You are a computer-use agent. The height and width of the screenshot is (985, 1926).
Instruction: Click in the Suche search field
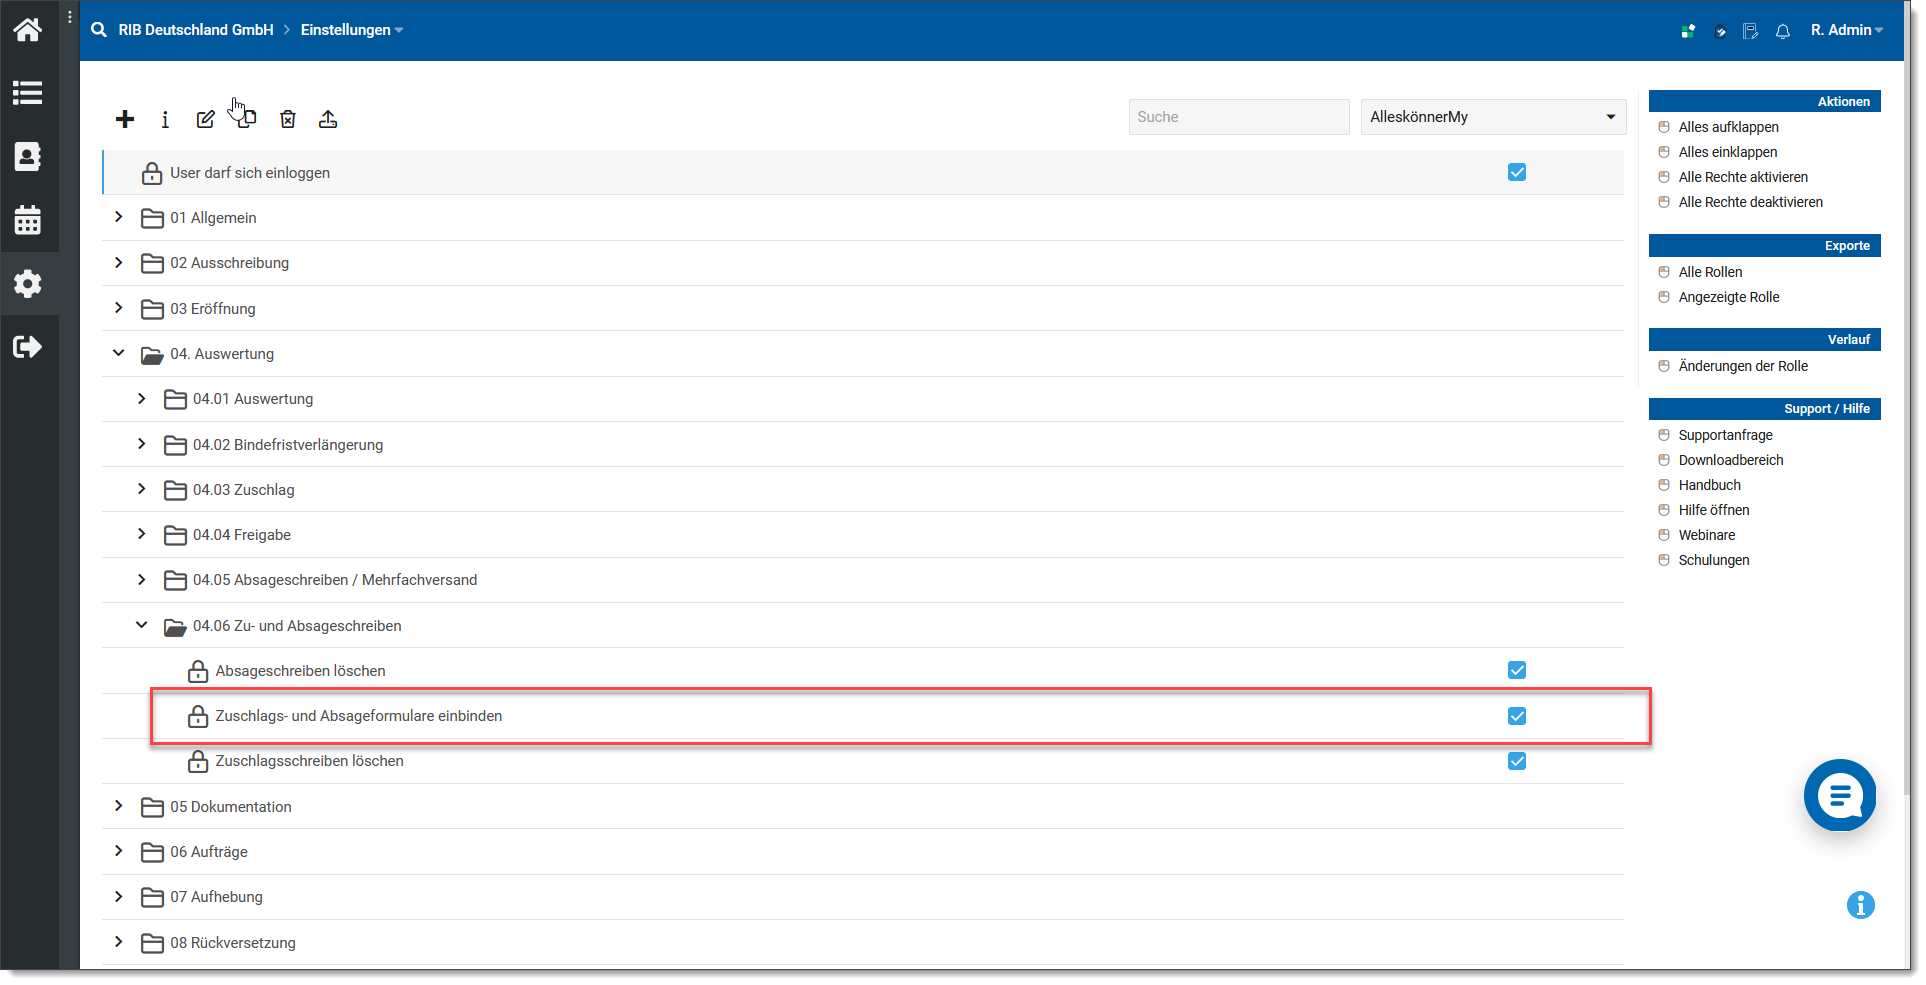(1239, 117)
